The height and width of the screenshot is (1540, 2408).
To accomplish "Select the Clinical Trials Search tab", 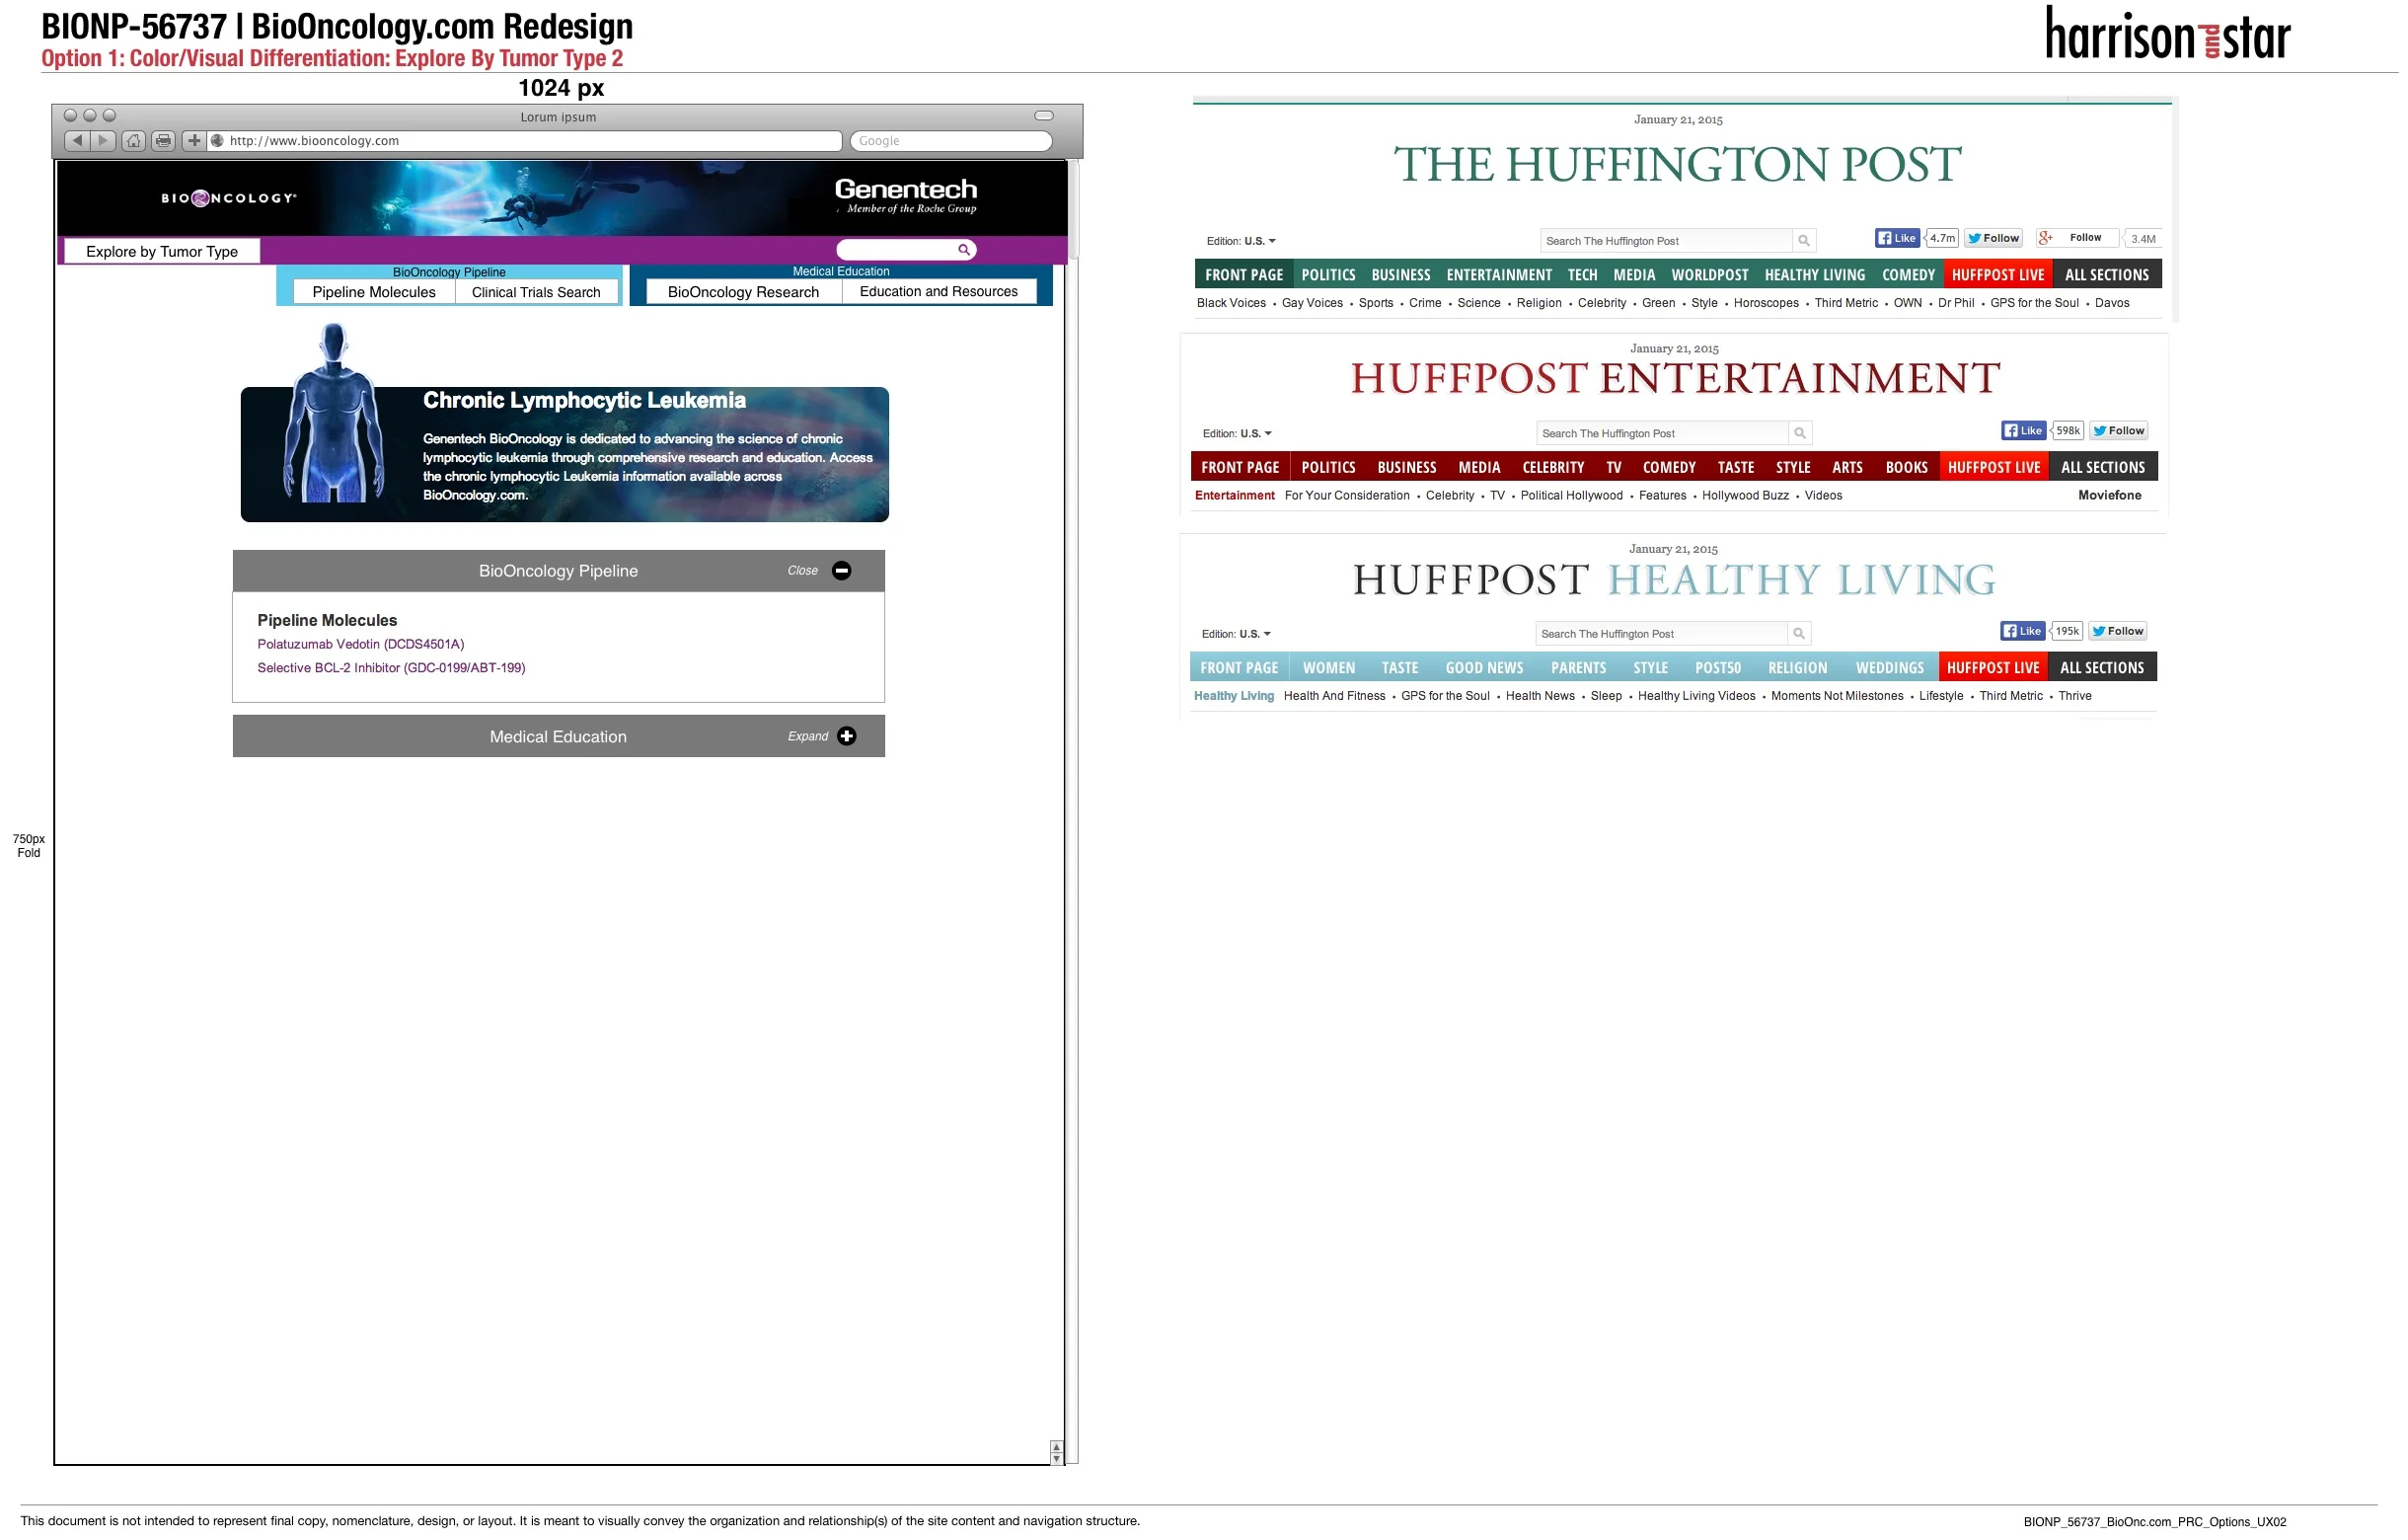I will tap(538, 293).
